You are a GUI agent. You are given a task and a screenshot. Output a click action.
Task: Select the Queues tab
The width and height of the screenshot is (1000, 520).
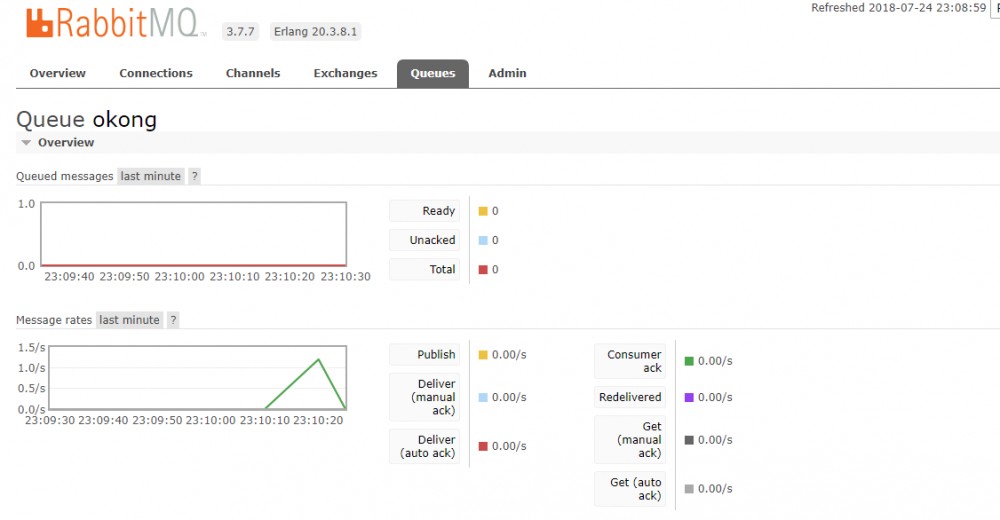[432, 73]
